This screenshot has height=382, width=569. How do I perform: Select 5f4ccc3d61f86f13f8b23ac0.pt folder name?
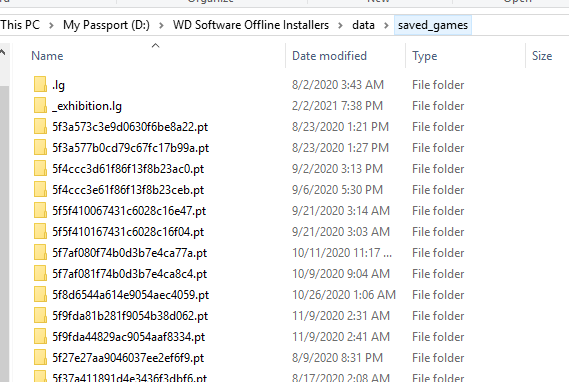coord(128,169)
